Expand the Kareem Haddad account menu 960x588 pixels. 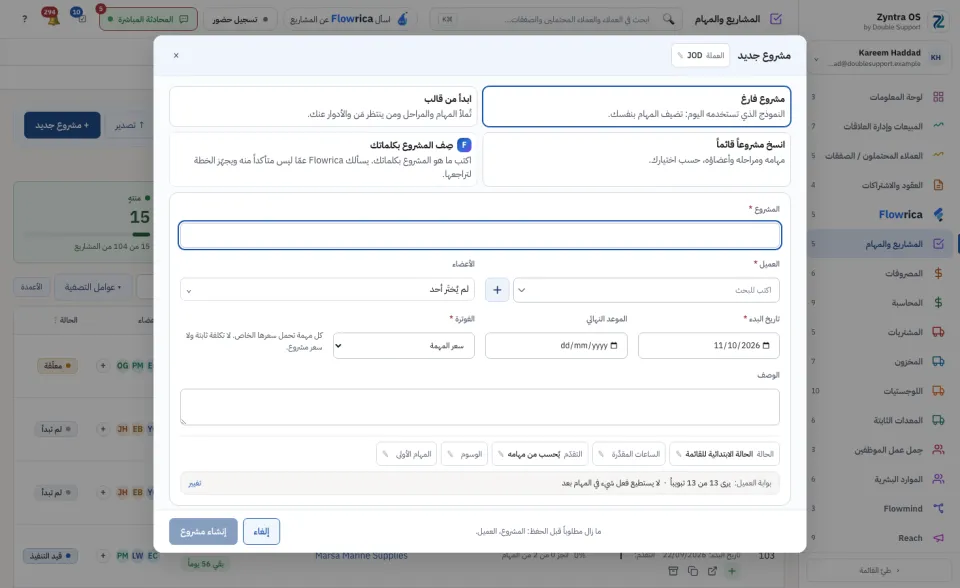878,58
